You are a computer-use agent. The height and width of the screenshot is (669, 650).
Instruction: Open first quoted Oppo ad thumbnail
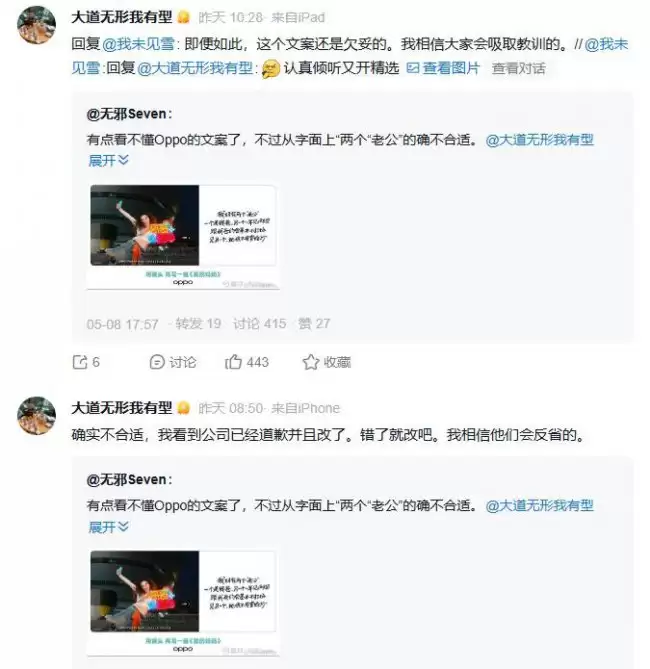click(x=183, y=237)
